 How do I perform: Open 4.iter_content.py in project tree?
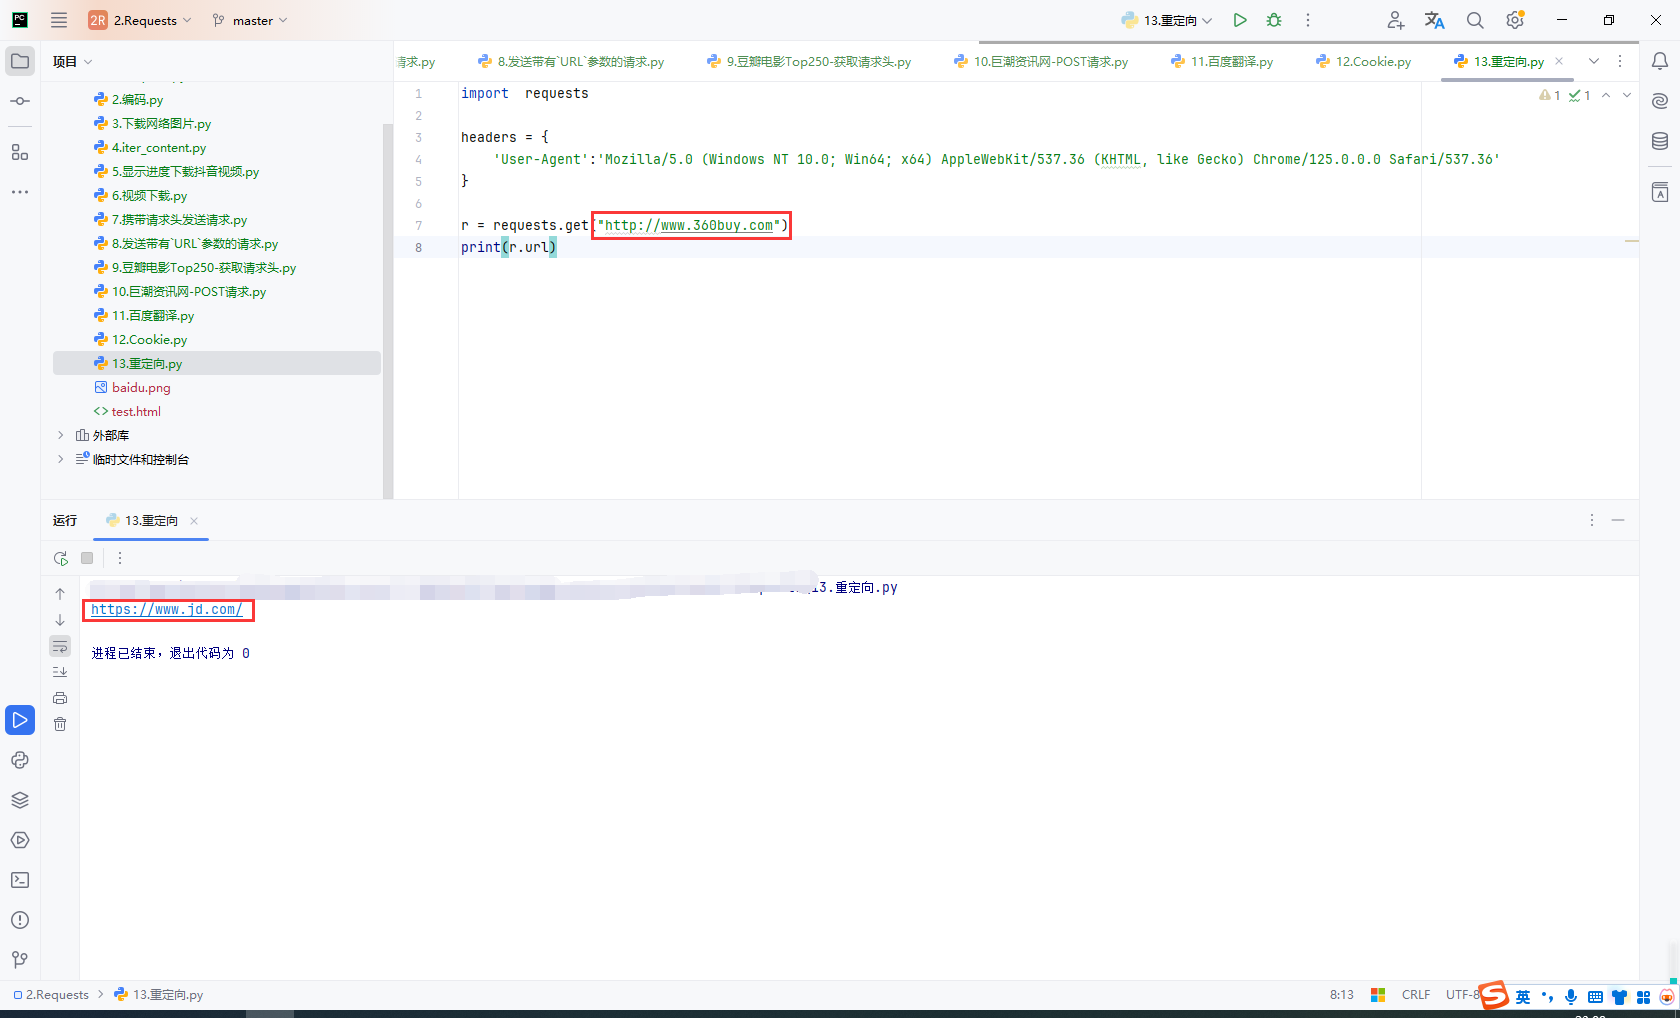pyautogui.click(x=159, y=147)
